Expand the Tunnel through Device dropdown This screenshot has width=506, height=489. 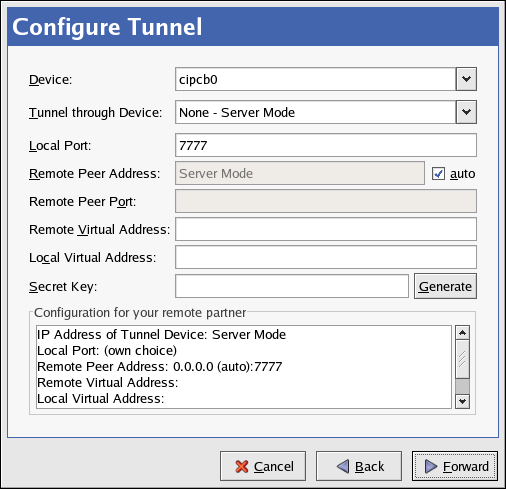click(x=466, y=112)
